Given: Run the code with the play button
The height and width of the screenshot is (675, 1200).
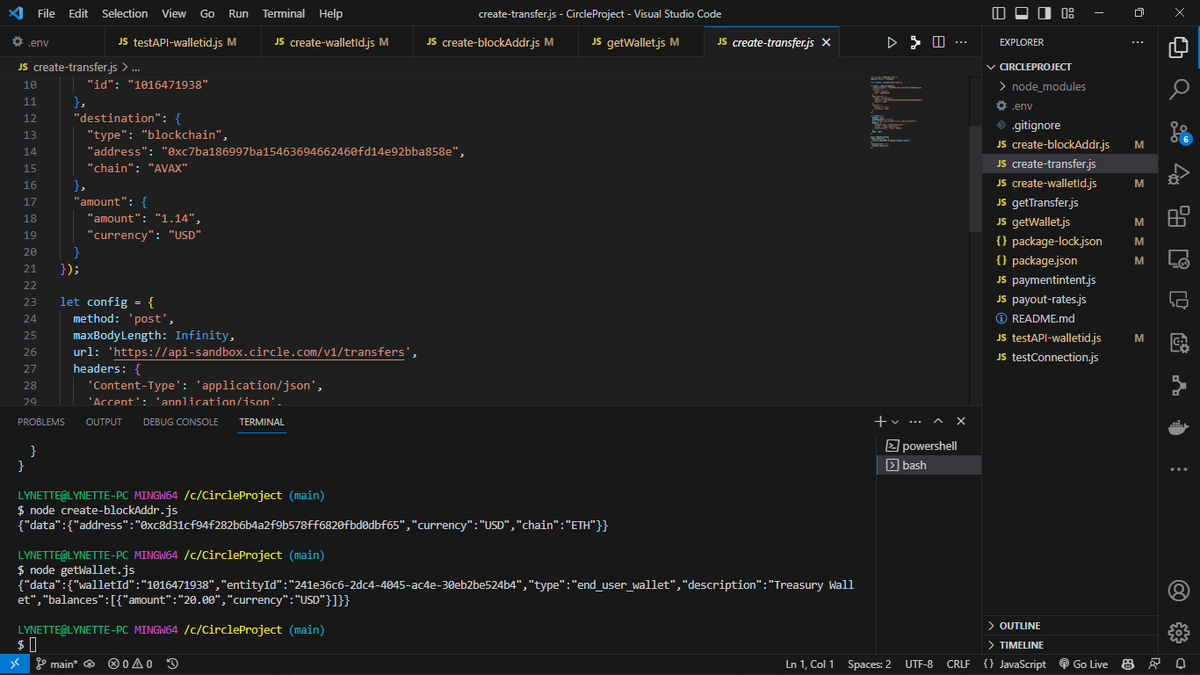Looking at the screenshot, I should click(x=892, y=42).
